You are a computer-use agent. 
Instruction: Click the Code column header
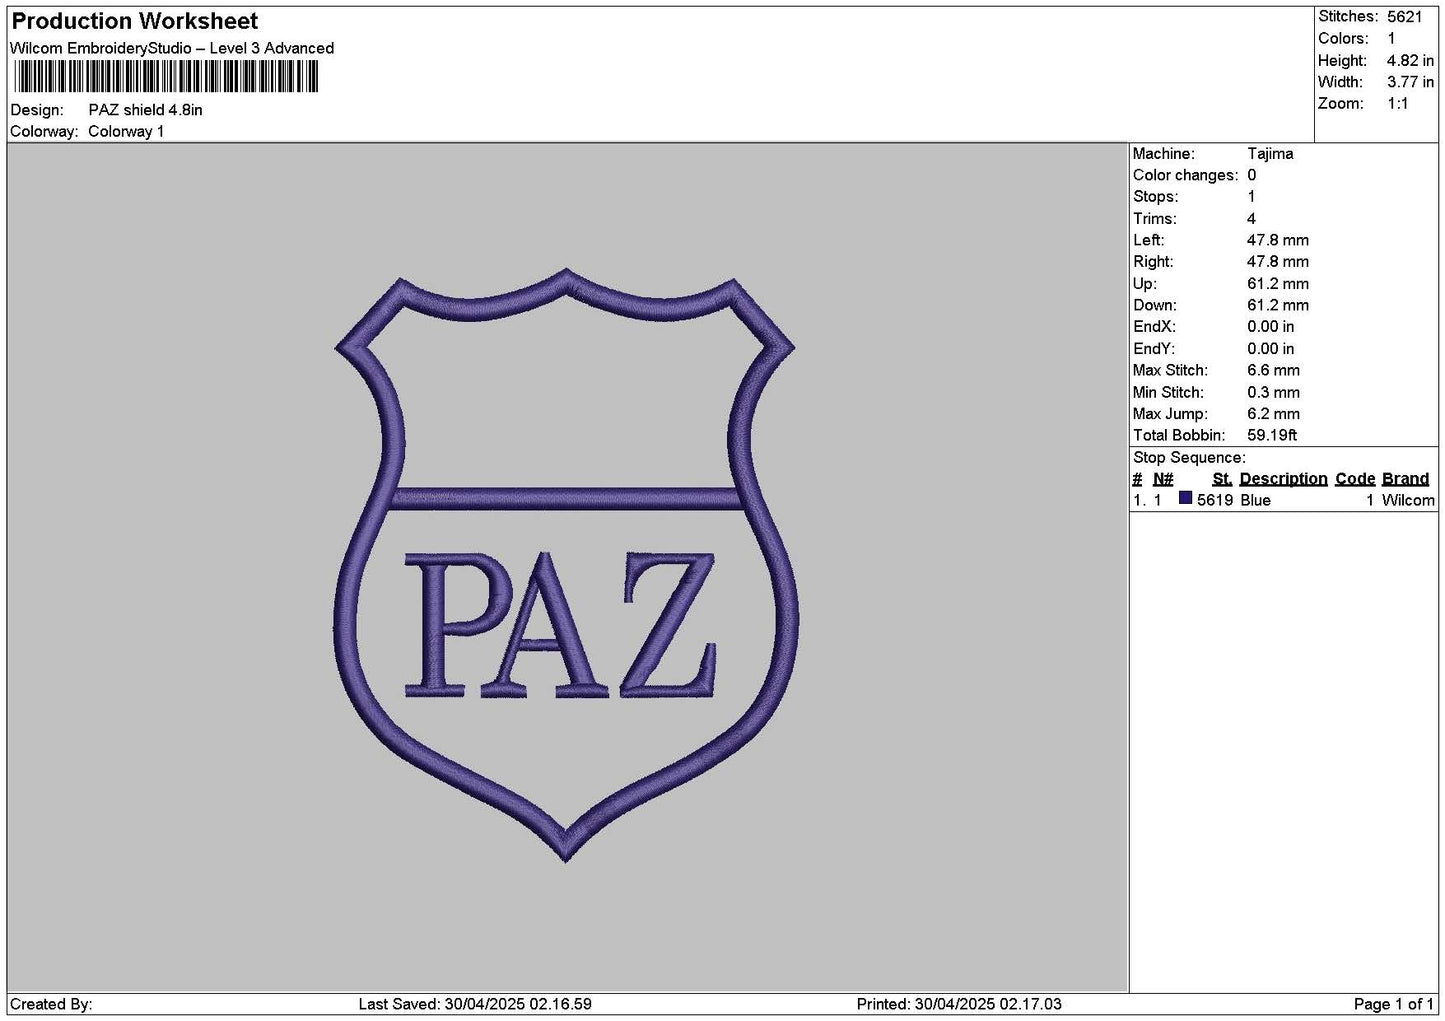click(1355, 479)
